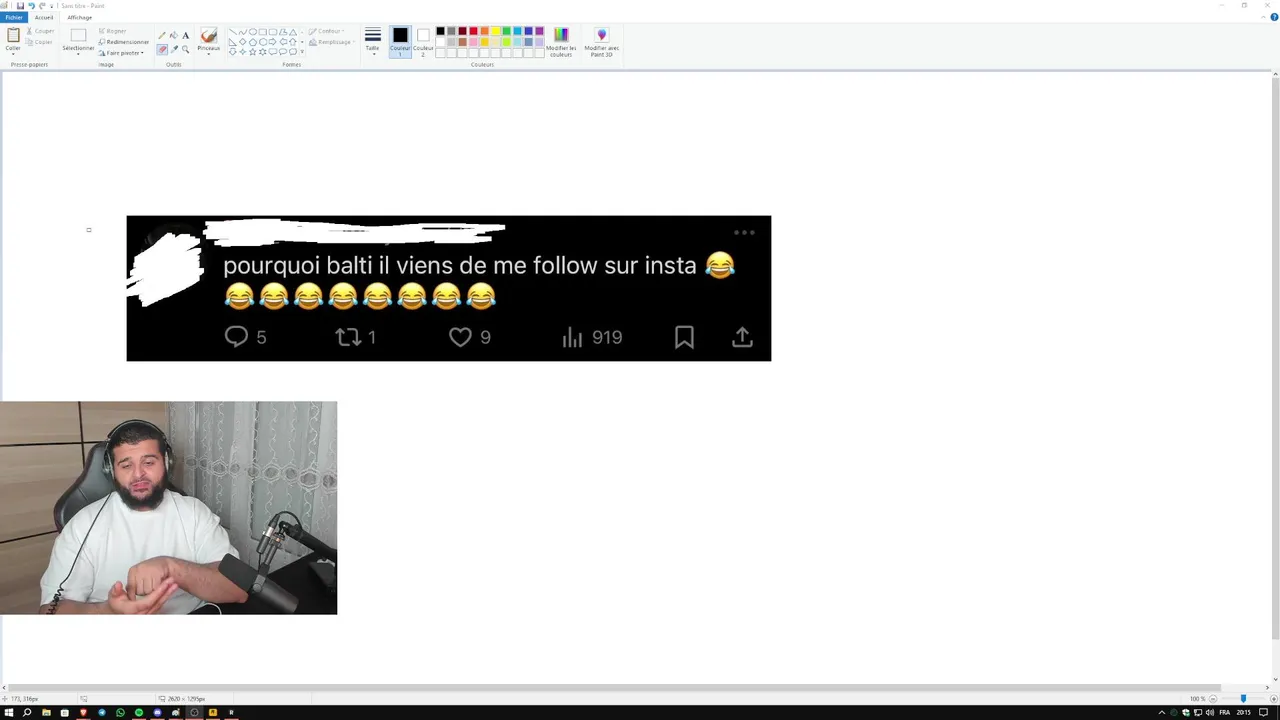The width and height of the screenshot is (1280, 720).
Task: Select the Color picker eyedropper tool
Action: [x=174, y=49]
